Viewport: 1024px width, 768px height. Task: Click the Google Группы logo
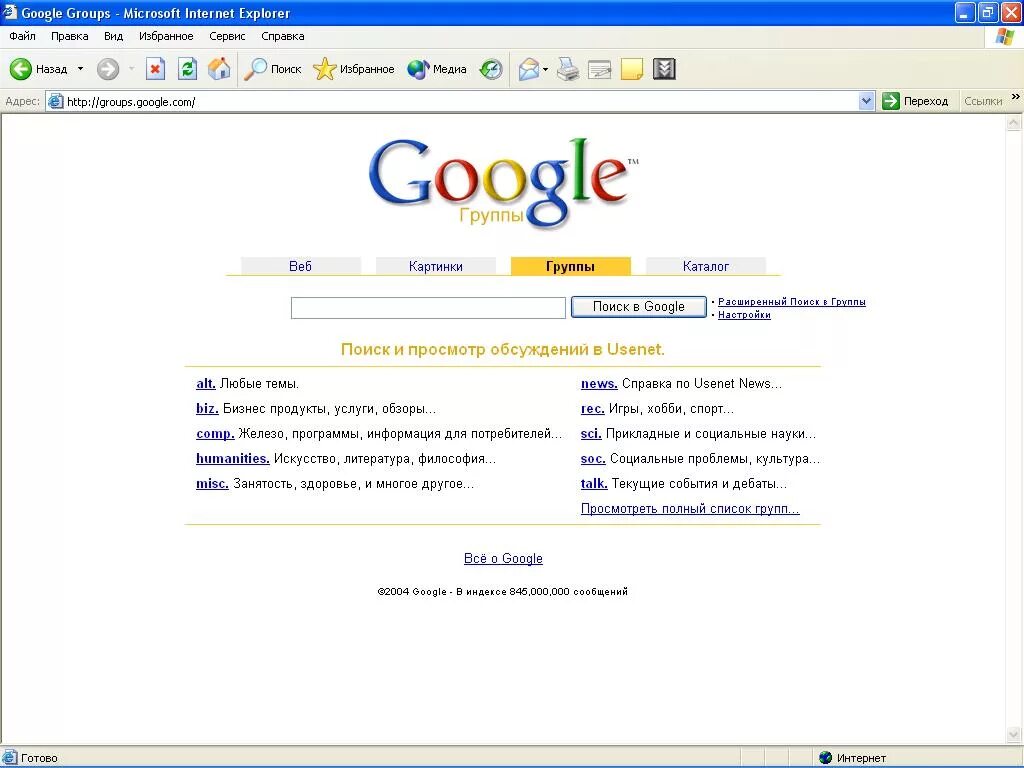[x=503, y=184]
